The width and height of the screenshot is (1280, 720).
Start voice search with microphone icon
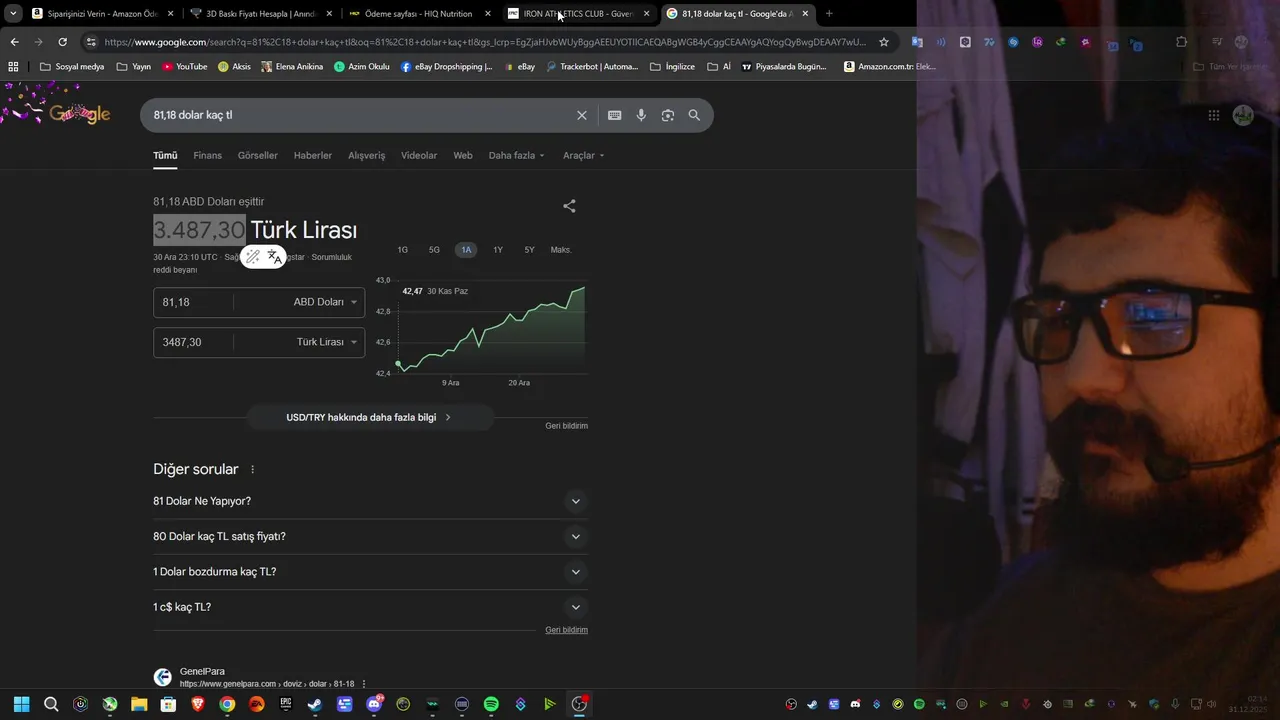[x=641, y=115]
